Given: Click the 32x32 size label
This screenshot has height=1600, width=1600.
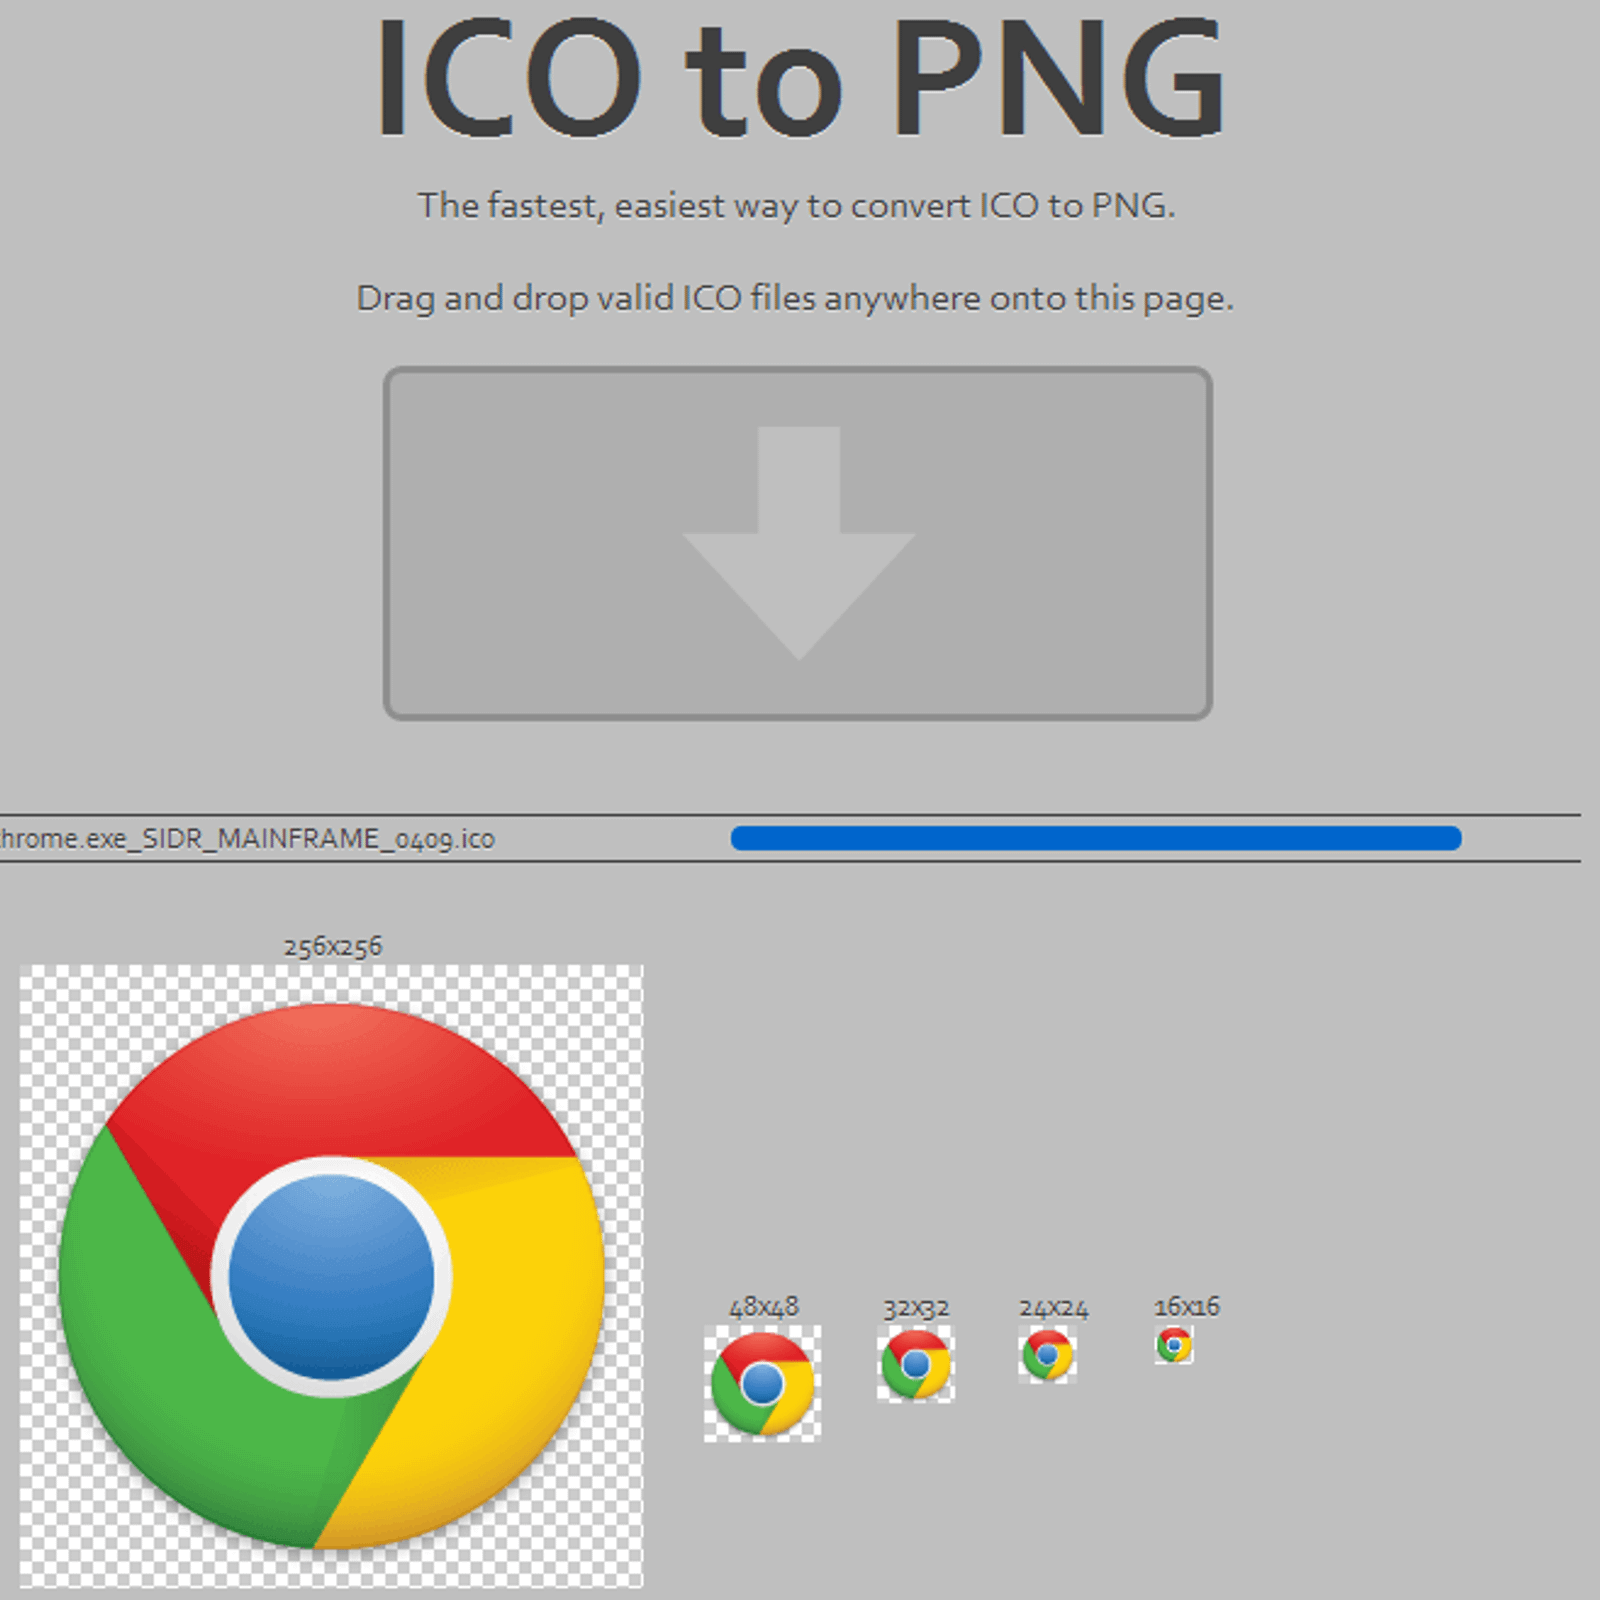Looking at the screenshot, I should click(x=916, y=1308).
